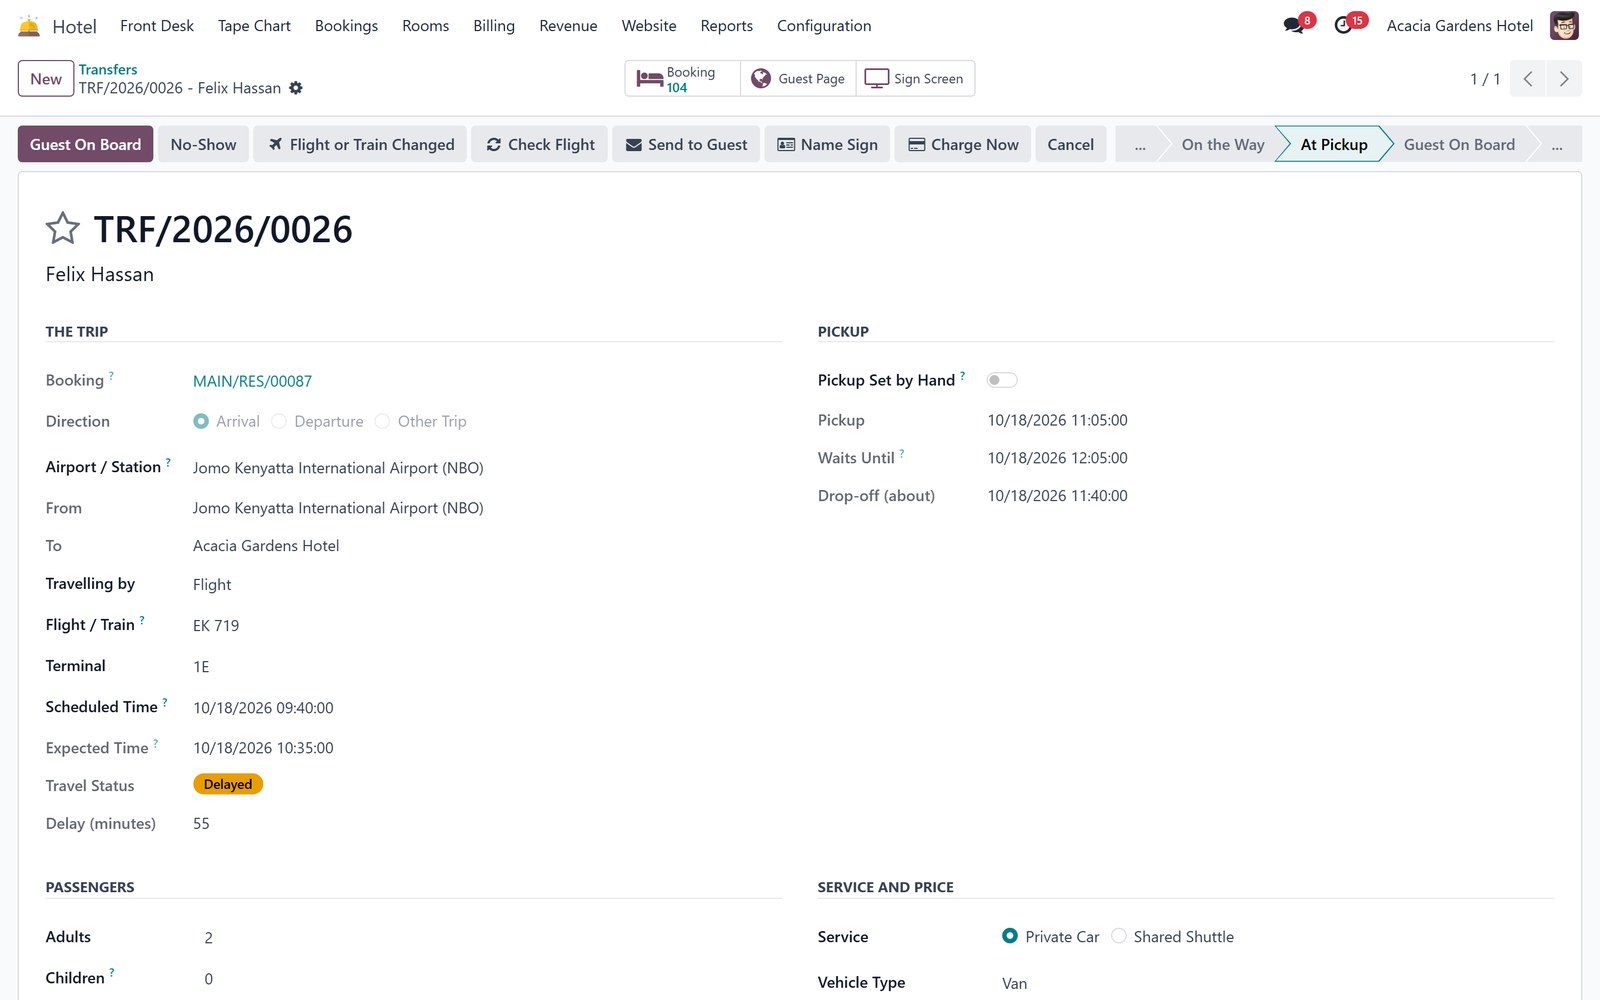Mark transfer as favorite with star

(x=62, y=228)
